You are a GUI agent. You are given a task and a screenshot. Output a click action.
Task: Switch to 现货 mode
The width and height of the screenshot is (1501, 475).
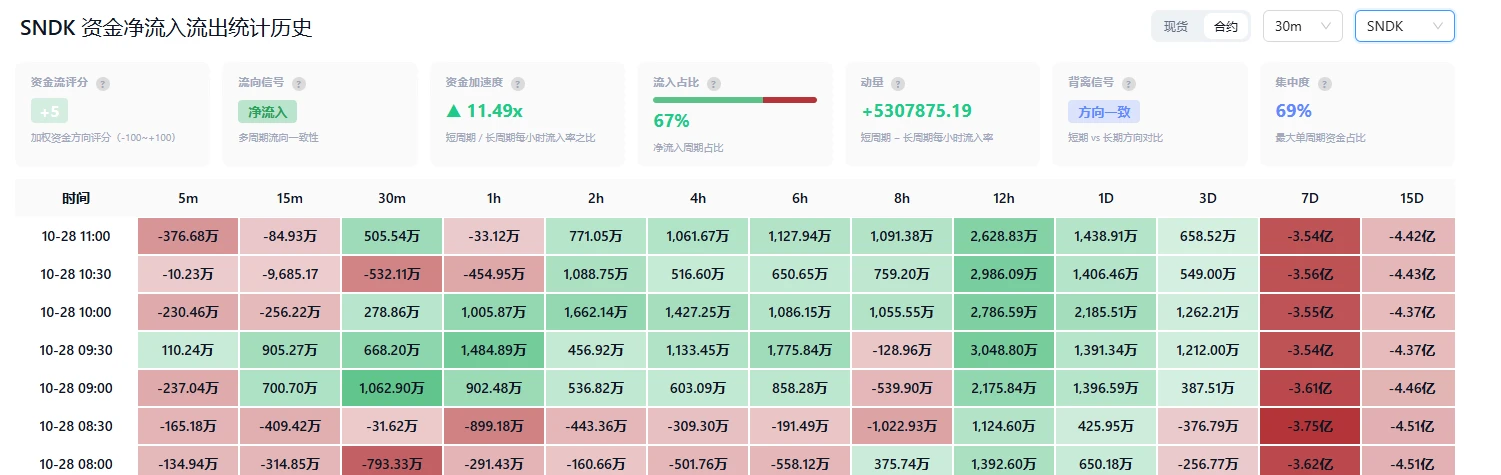click(x=1177, y=27)
